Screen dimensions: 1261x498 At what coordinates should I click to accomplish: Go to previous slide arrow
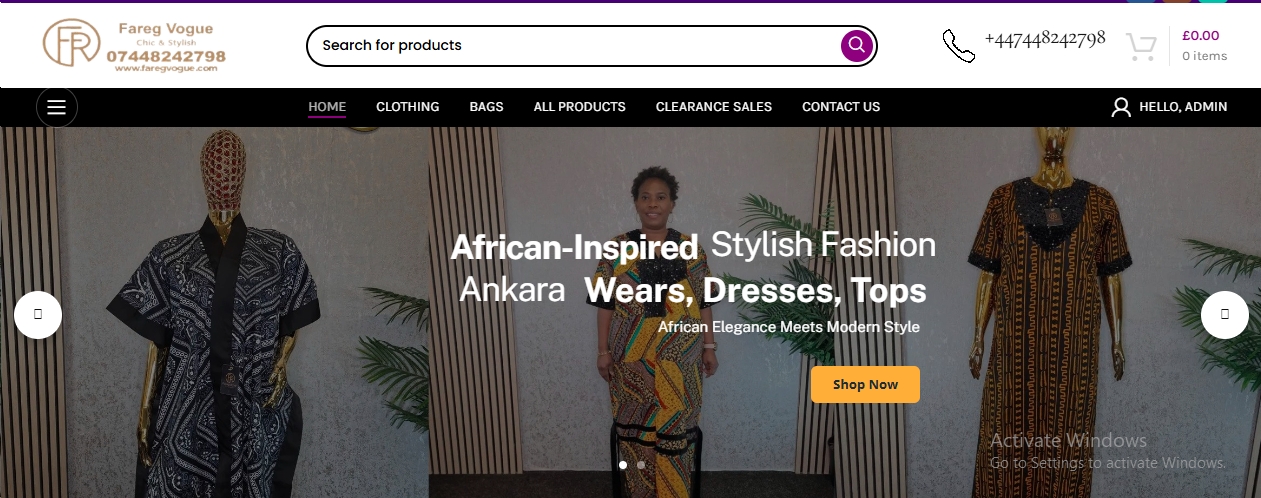[38, 315]
